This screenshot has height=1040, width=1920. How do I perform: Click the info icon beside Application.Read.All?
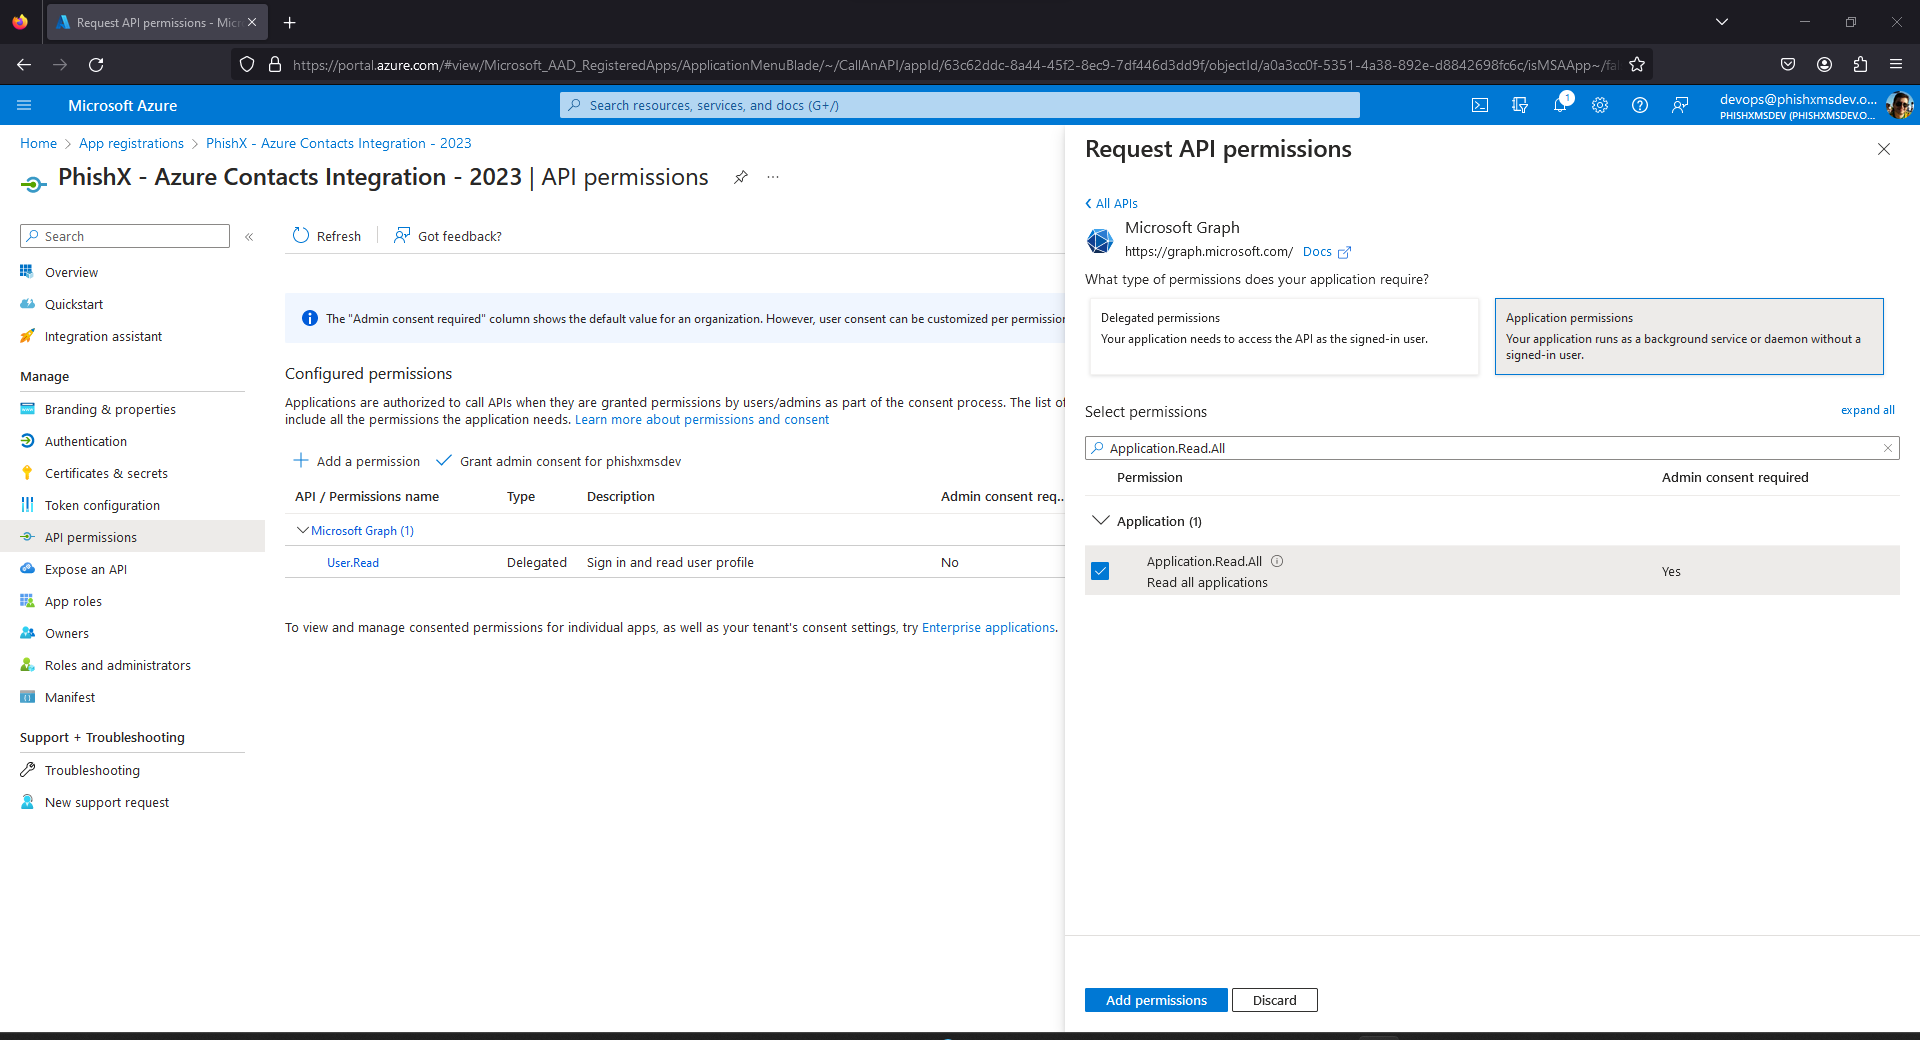[1277, 561]
